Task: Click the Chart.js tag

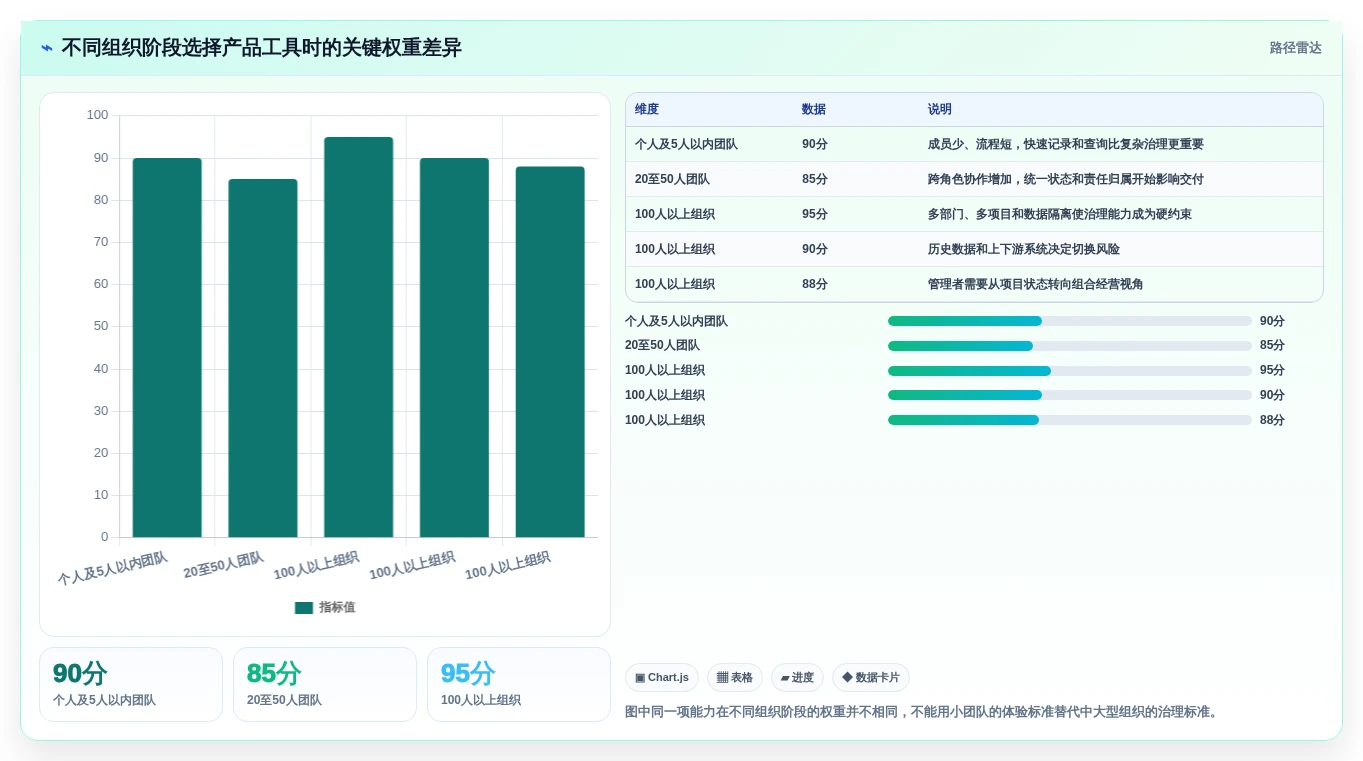Action: pos(662,678)
